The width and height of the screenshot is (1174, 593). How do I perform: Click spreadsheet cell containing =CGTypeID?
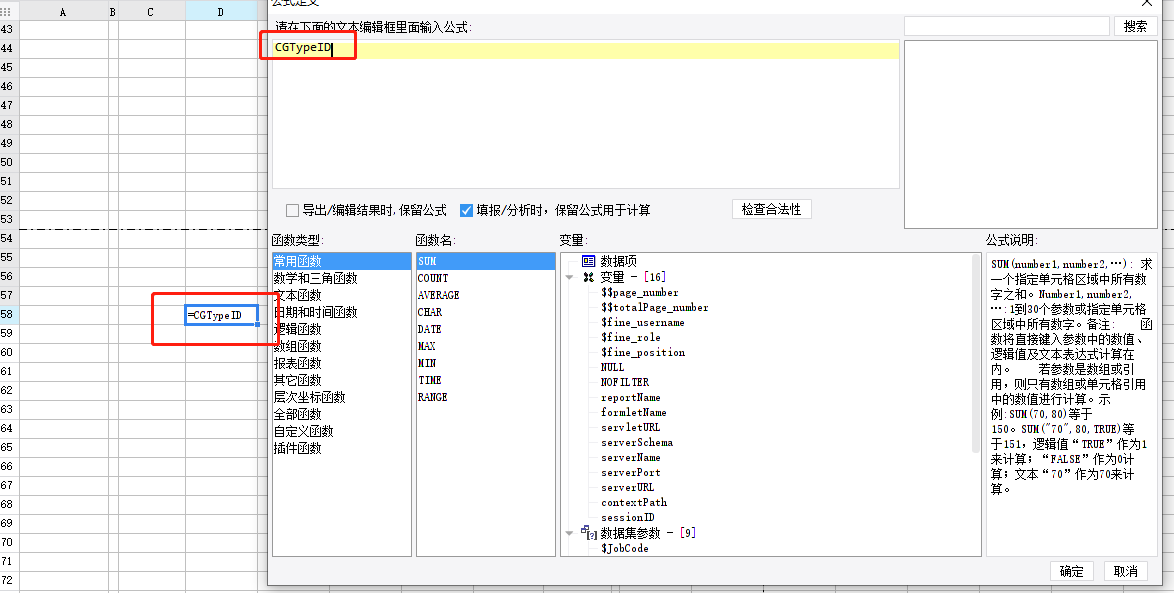pos(222,314)
